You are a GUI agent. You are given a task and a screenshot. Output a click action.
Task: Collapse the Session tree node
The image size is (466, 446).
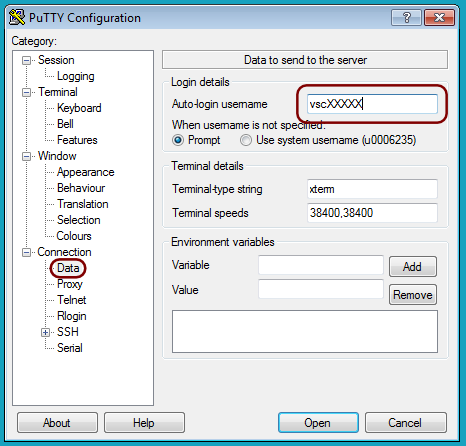[26, 60]
